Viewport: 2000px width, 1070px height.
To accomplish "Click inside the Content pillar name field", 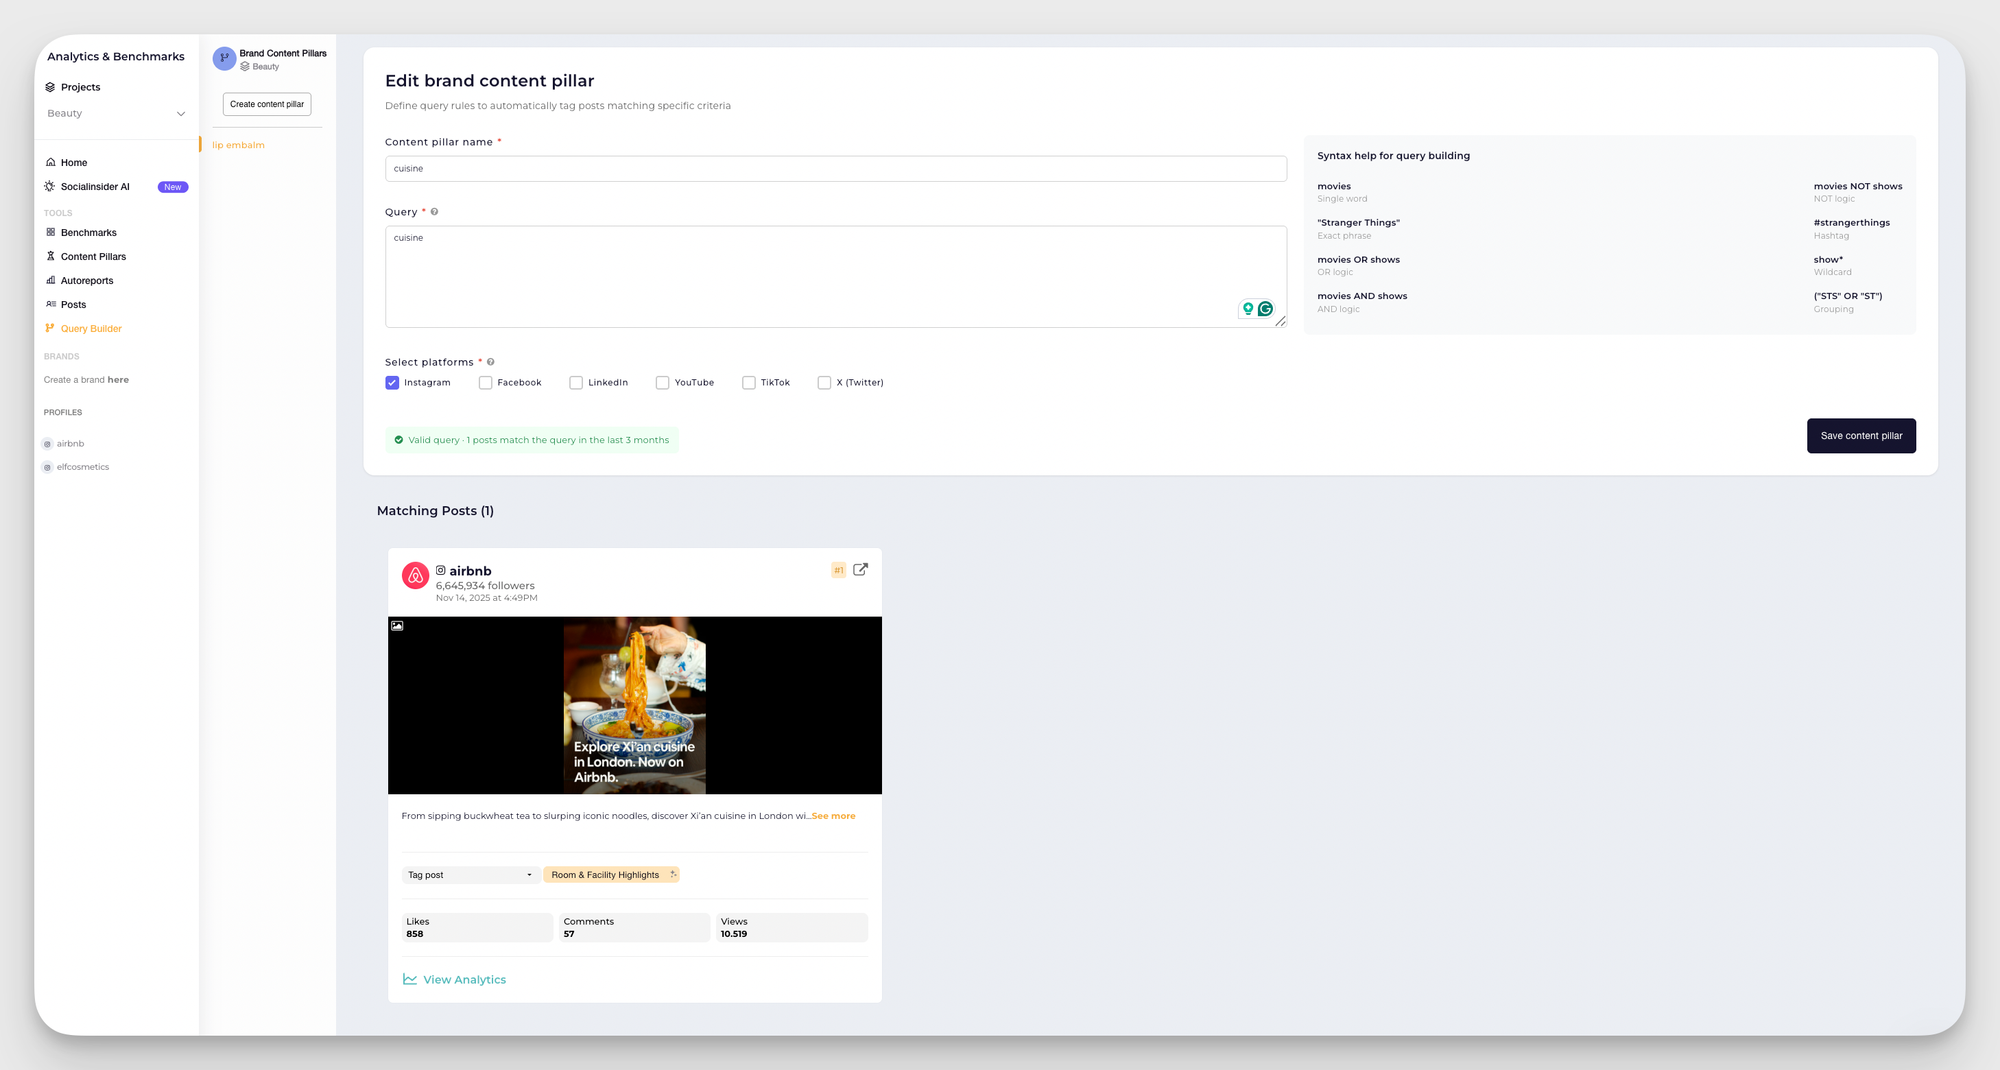I will (x=835, y=168).
